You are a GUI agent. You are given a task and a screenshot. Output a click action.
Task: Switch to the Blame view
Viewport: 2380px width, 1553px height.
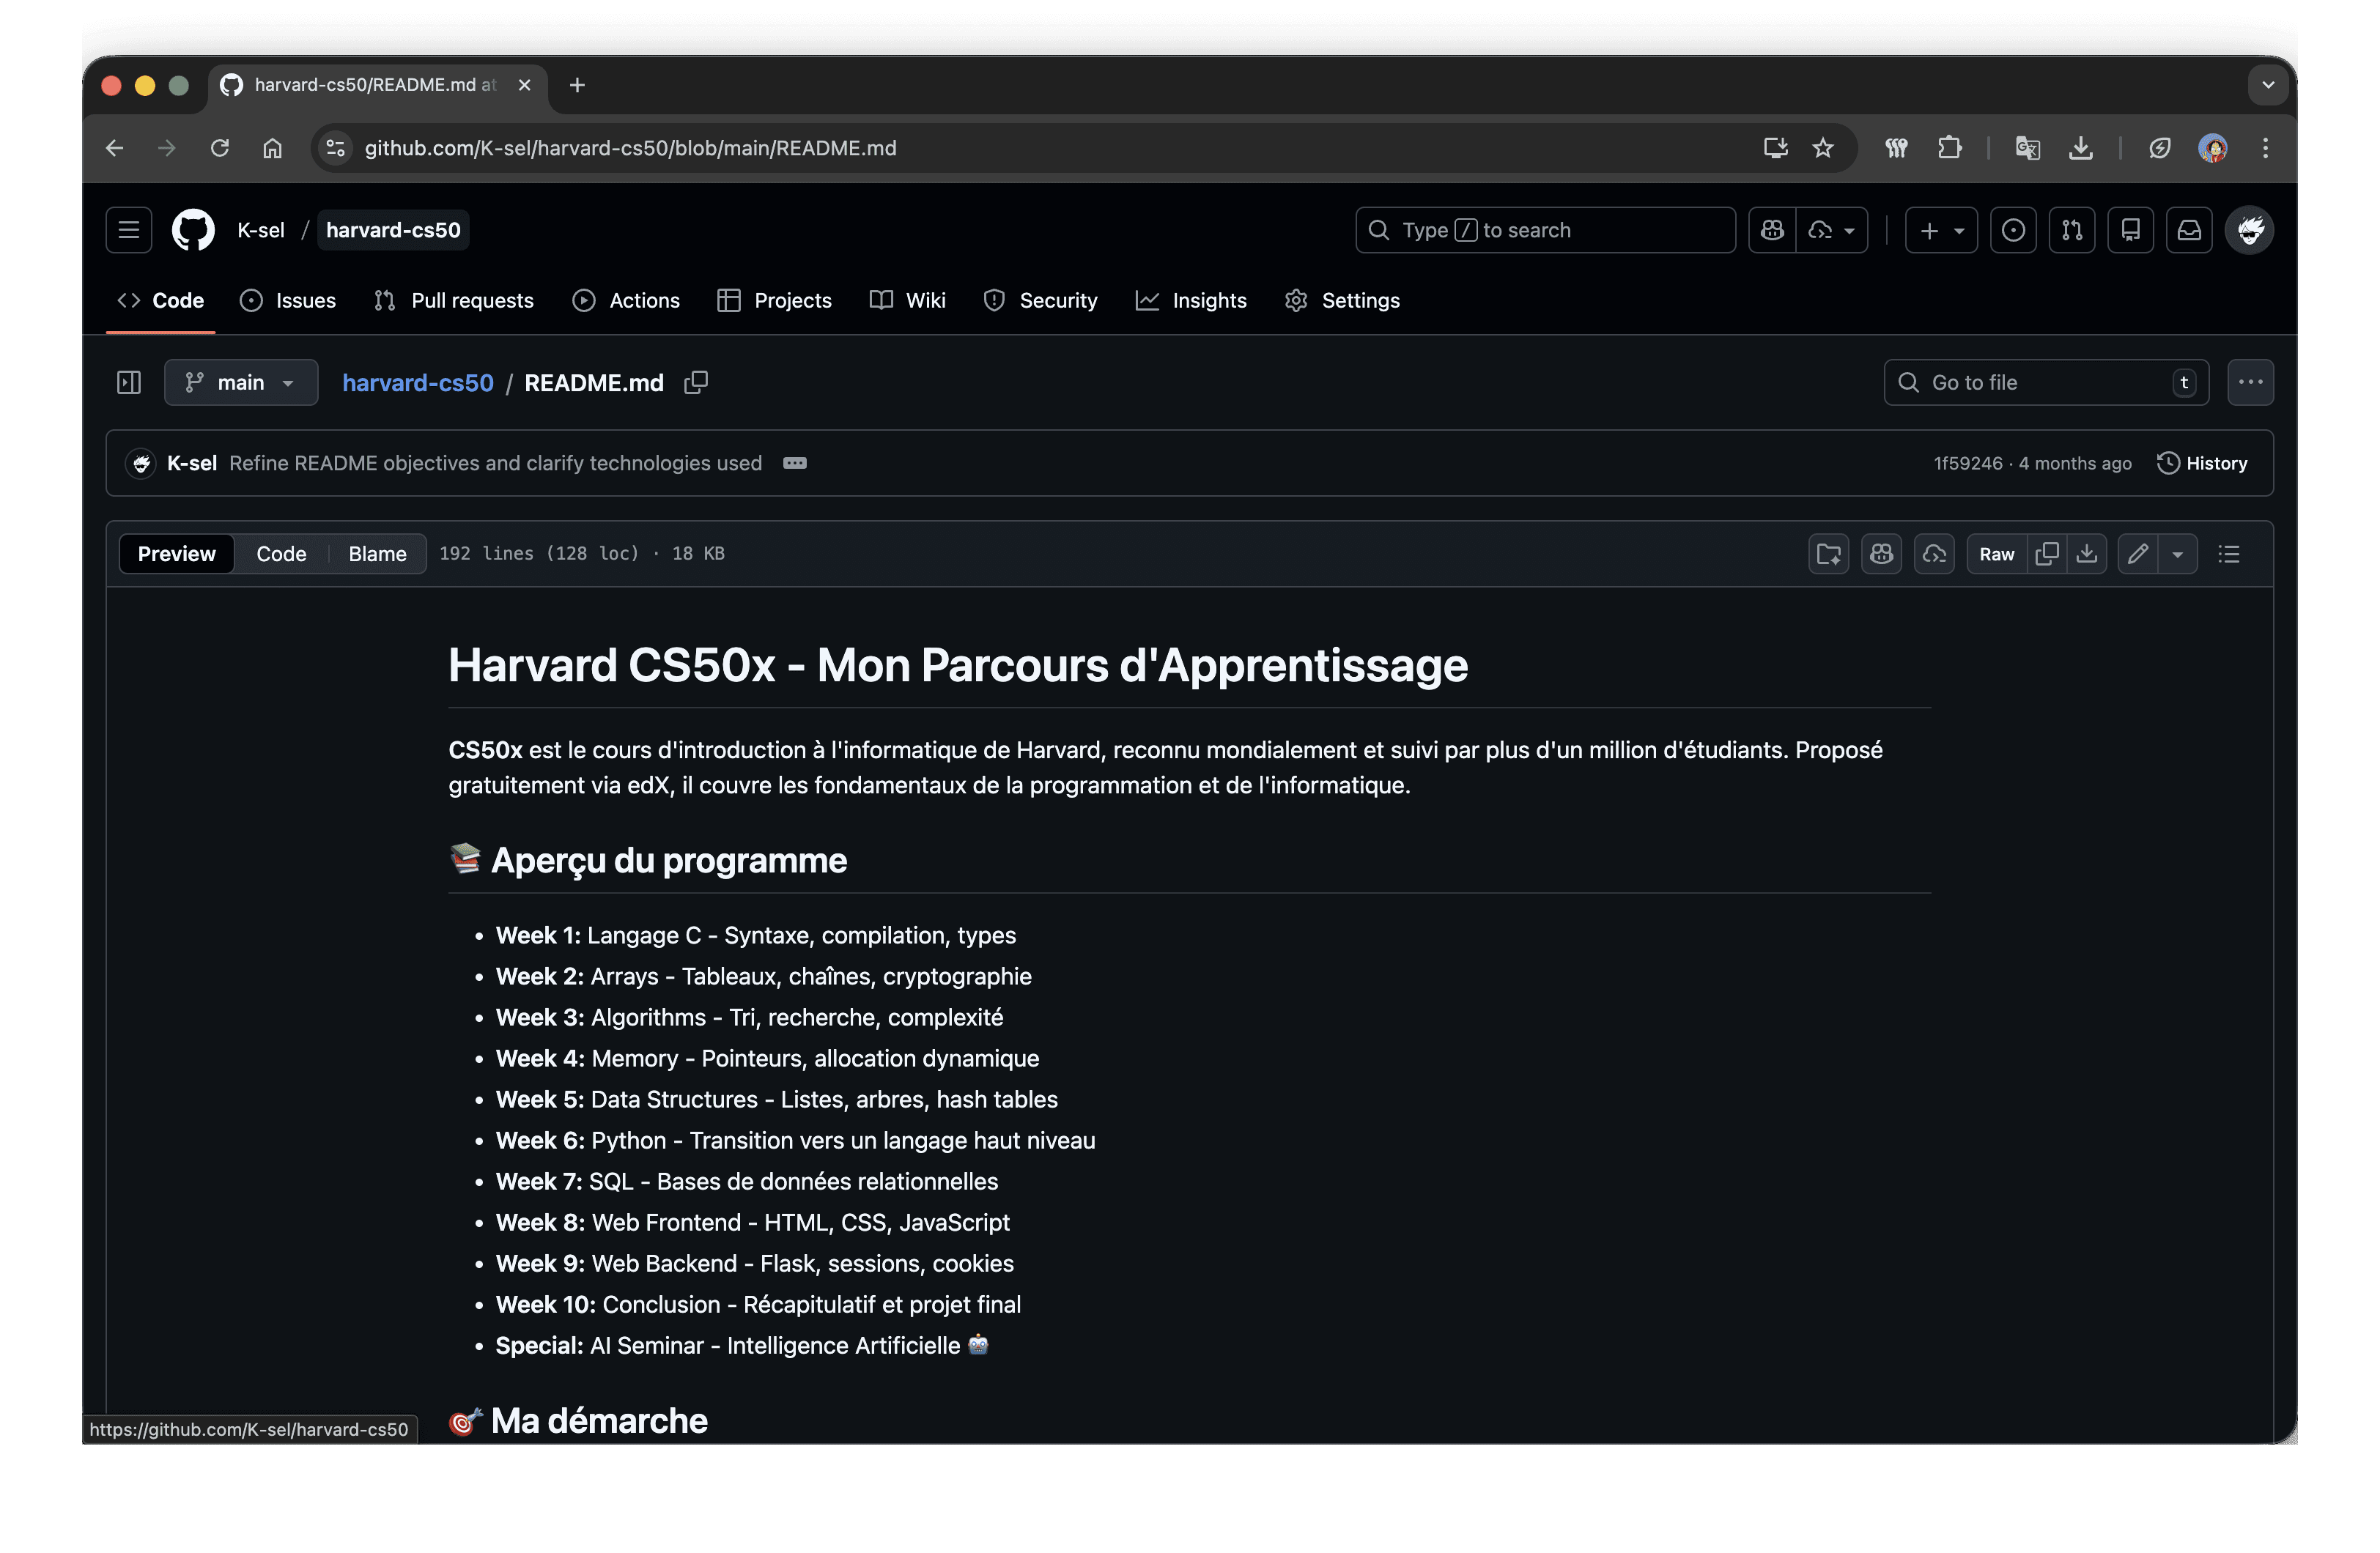377,553
